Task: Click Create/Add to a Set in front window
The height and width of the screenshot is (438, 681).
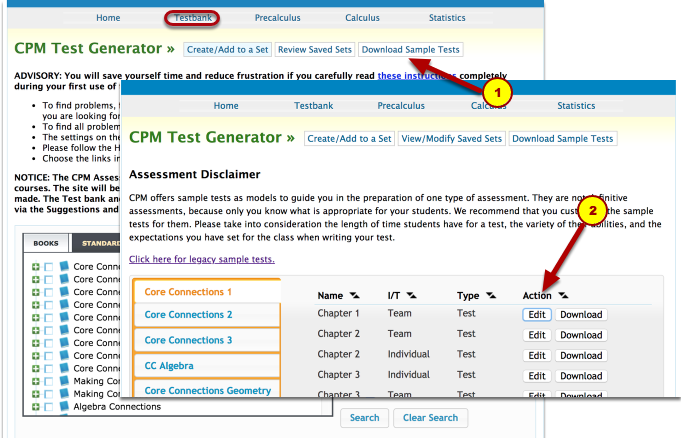Action: tap(349, 139)
